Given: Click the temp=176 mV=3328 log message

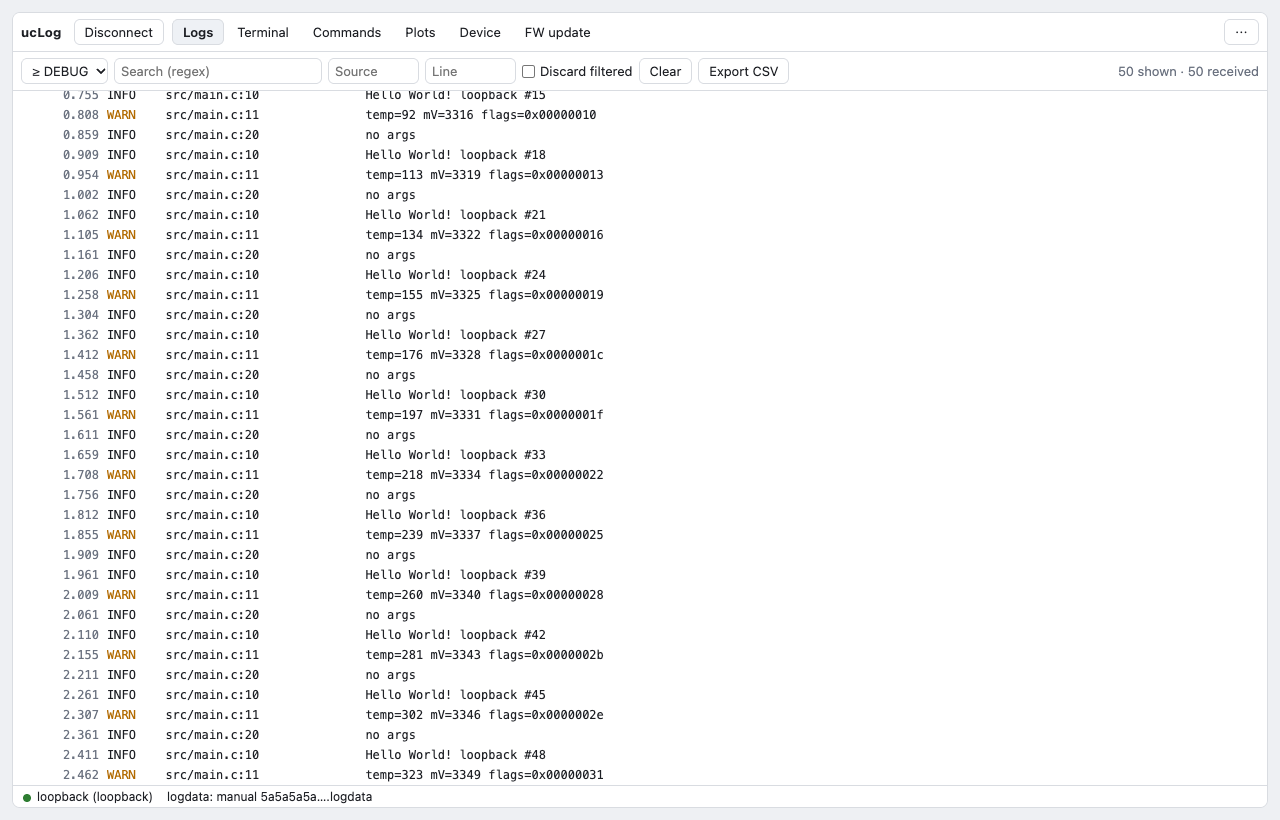Looking at the screenshot, I should tap(484, 355).
